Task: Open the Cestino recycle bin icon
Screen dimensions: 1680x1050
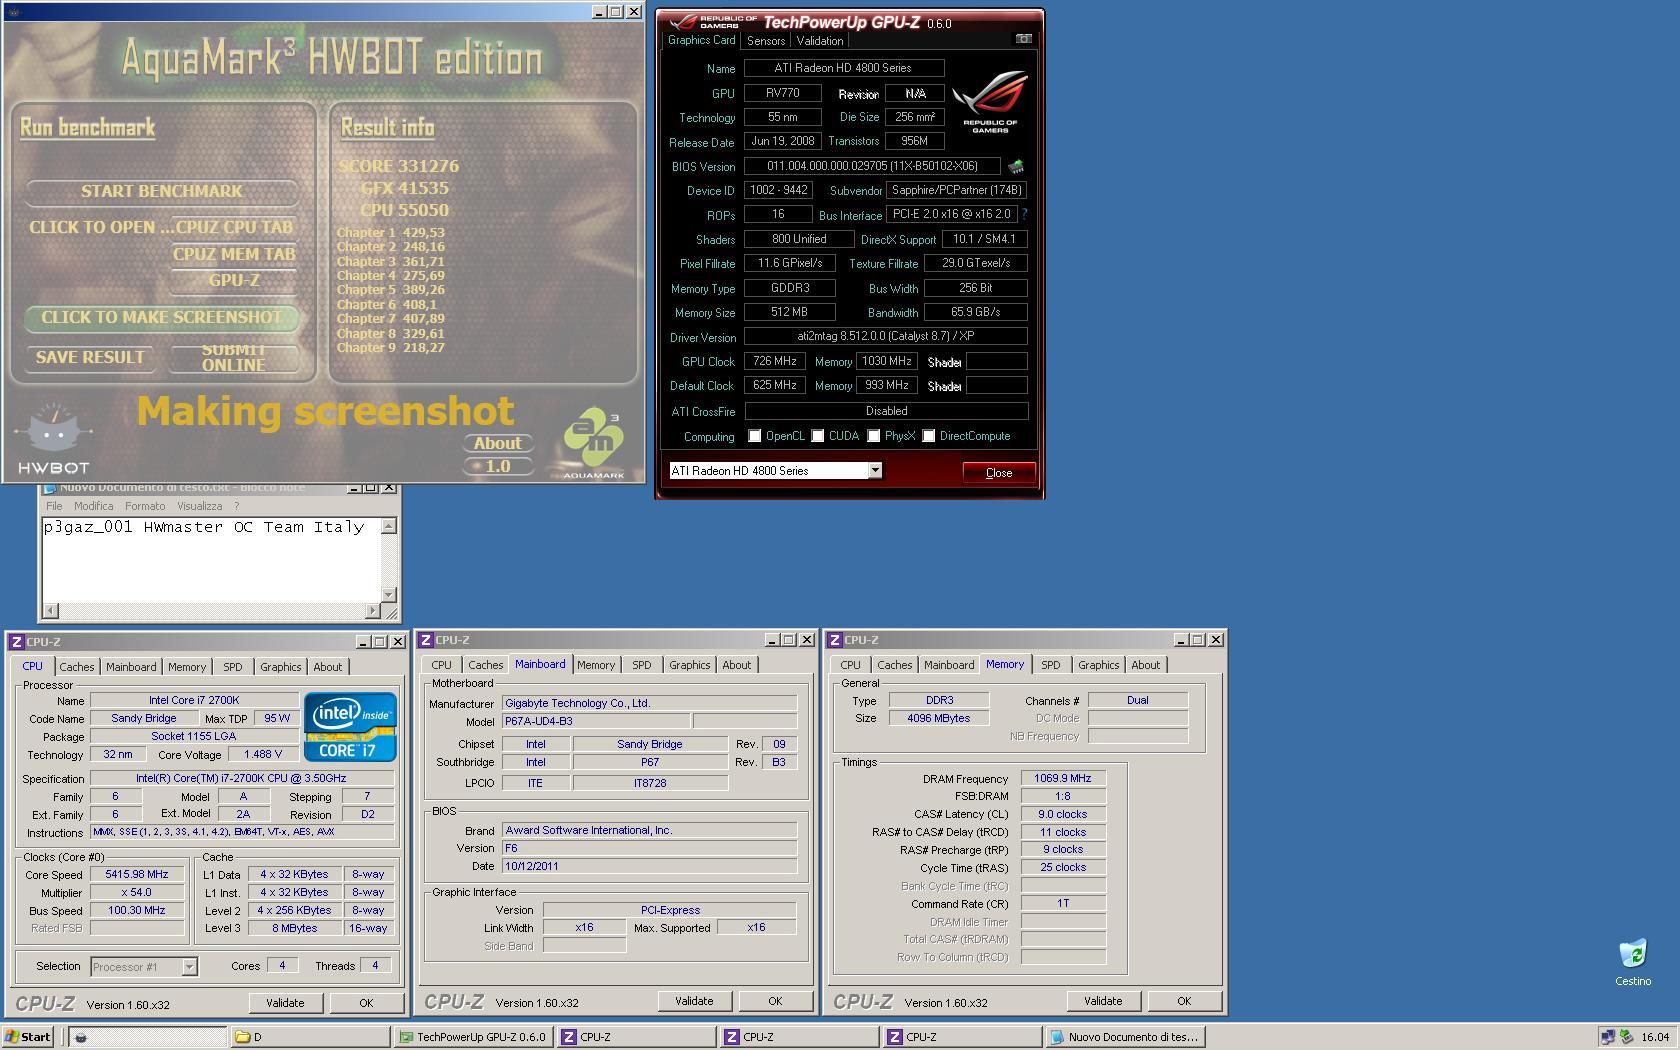Action: pyautogui.click(x=1633, y=962)
